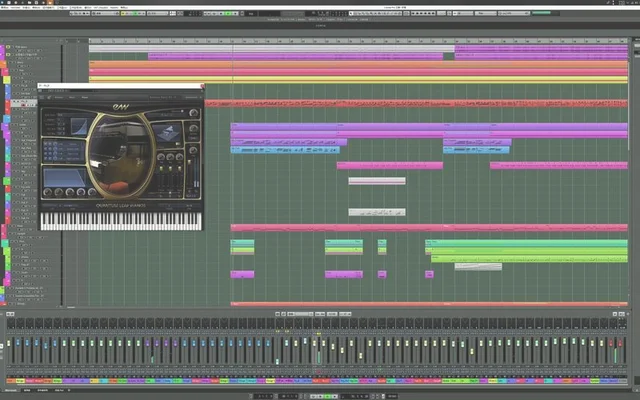Adjust the last knob below the envelope display
The image size is (640, 400).
[x=92, y=192]
